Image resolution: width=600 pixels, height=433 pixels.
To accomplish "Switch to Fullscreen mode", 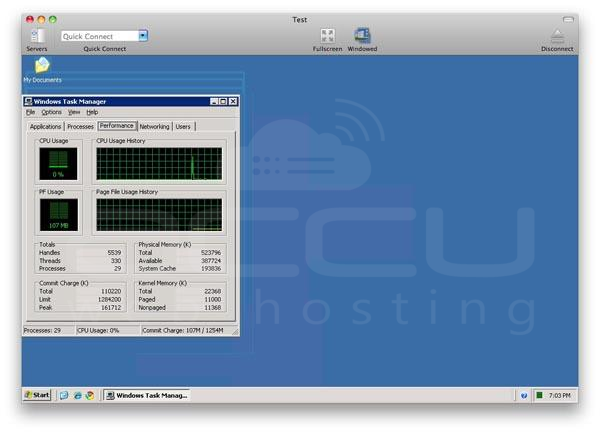I will [328, 36].
